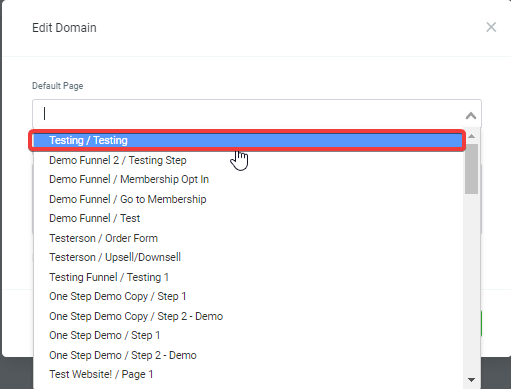Pick One Step Demo Copy / Step 2 - Demo
The width and height of the screenshot is (511, 389).
248,316
